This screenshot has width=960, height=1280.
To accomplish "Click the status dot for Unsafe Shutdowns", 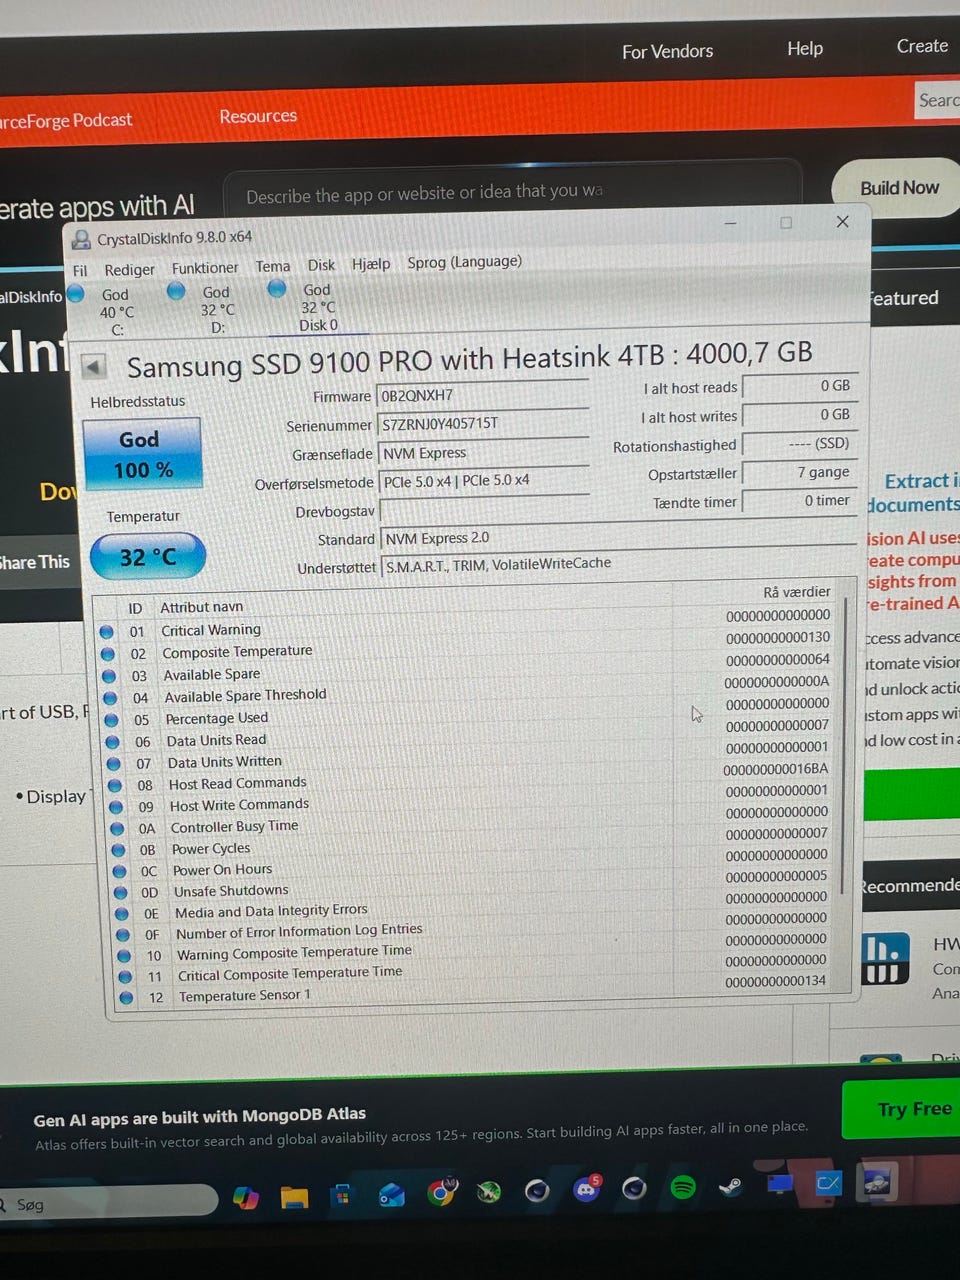I will coord(121,892).
